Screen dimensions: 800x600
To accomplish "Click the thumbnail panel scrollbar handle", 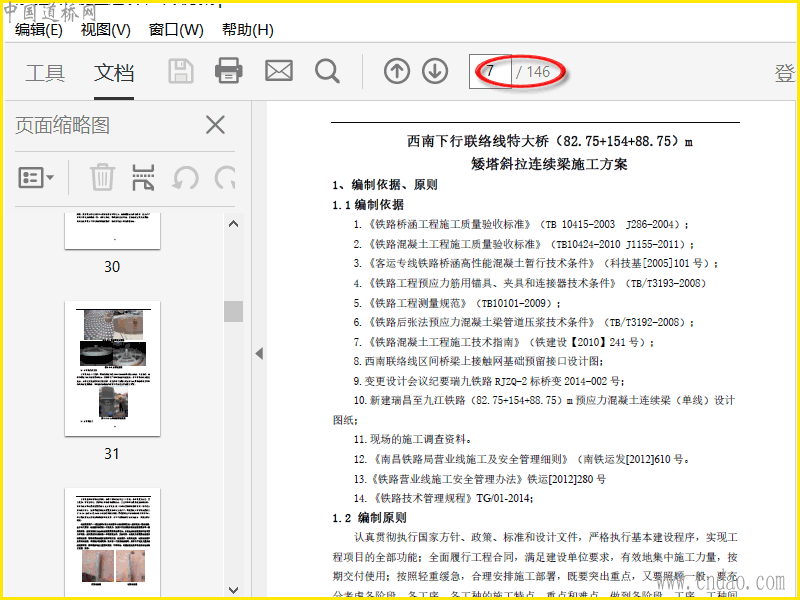I will pos(233,311).
